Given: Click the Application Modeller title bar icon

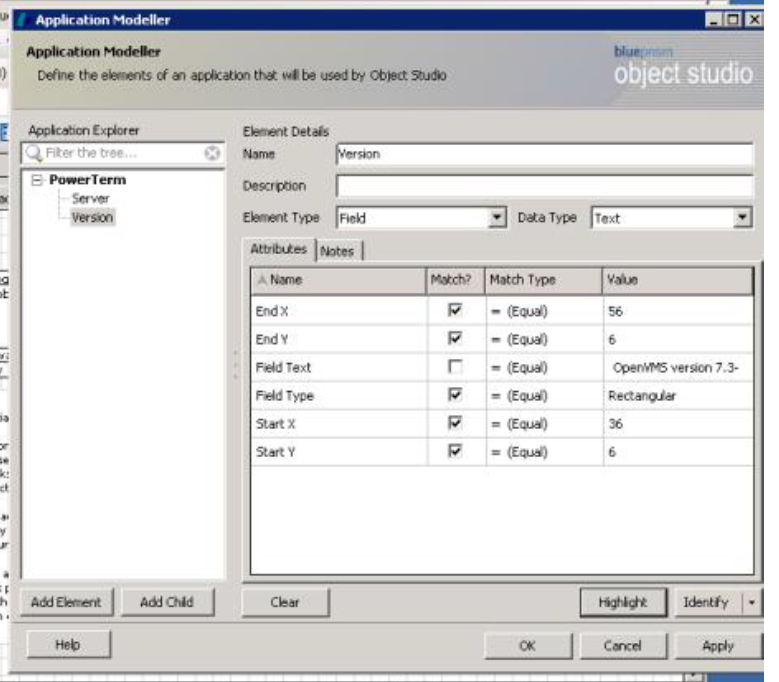Looking at the screenshot, I should click(22, 20).
